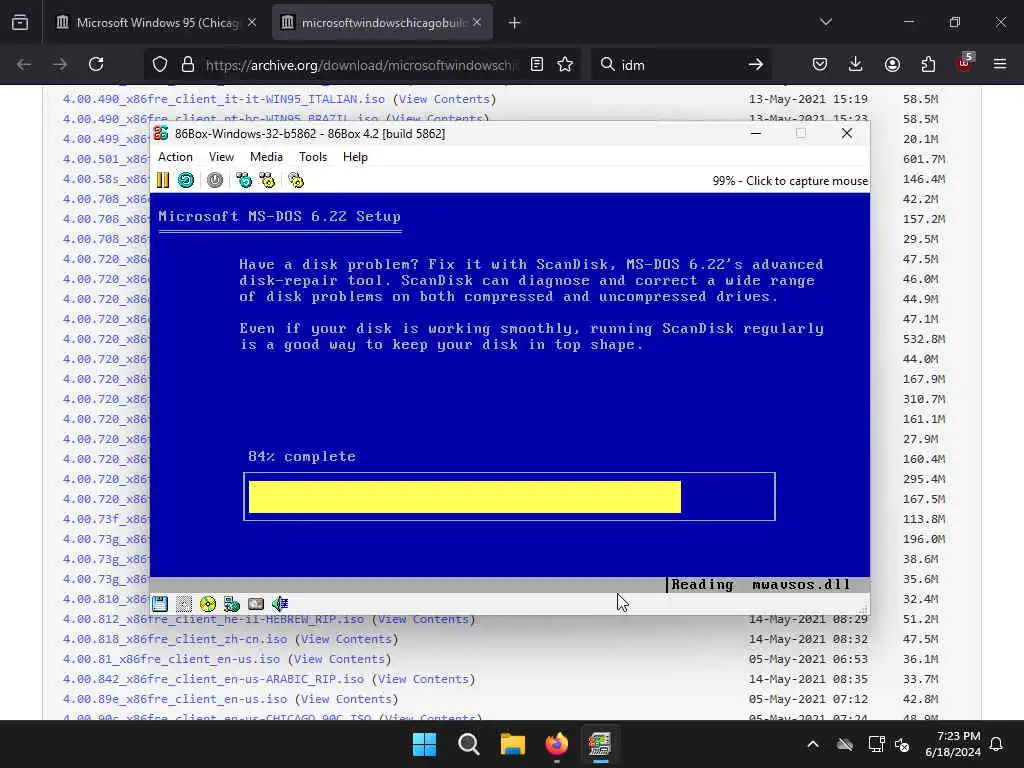This screenshot has width=1024, height=768.
Task: Click the archive.org URL address field
Action: pos(362,65)
